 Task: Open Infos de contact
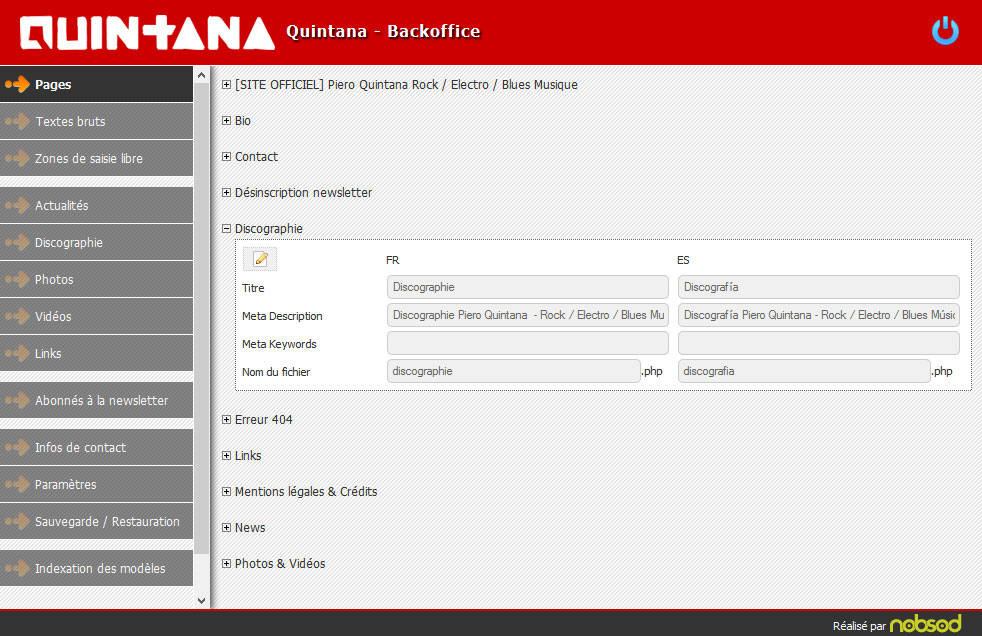(x=96, y=447)
